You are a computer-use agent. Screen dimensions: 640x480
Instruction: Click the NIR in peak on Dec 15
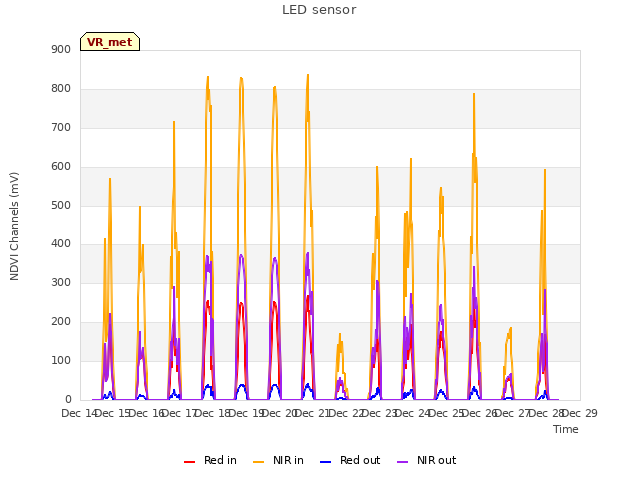110,179
